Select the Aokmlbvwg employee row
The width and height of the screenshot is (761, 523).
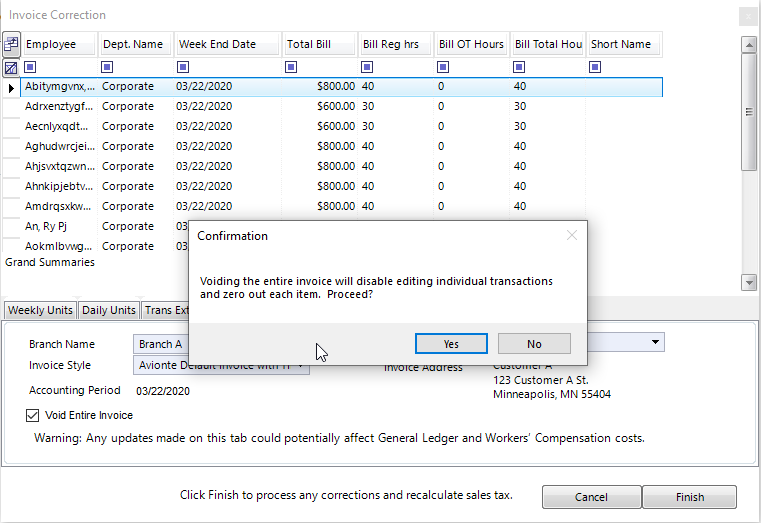(104, 246)
